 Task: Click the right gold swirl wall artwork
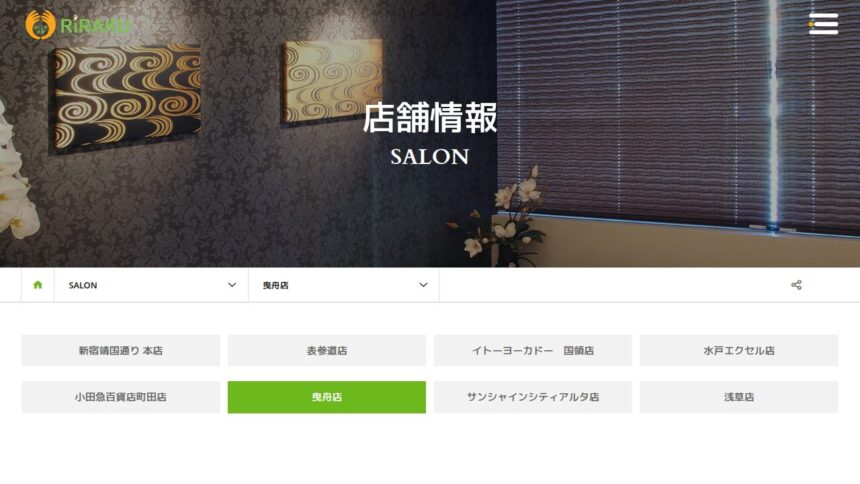pyautogui.click(x=332, y=81)
